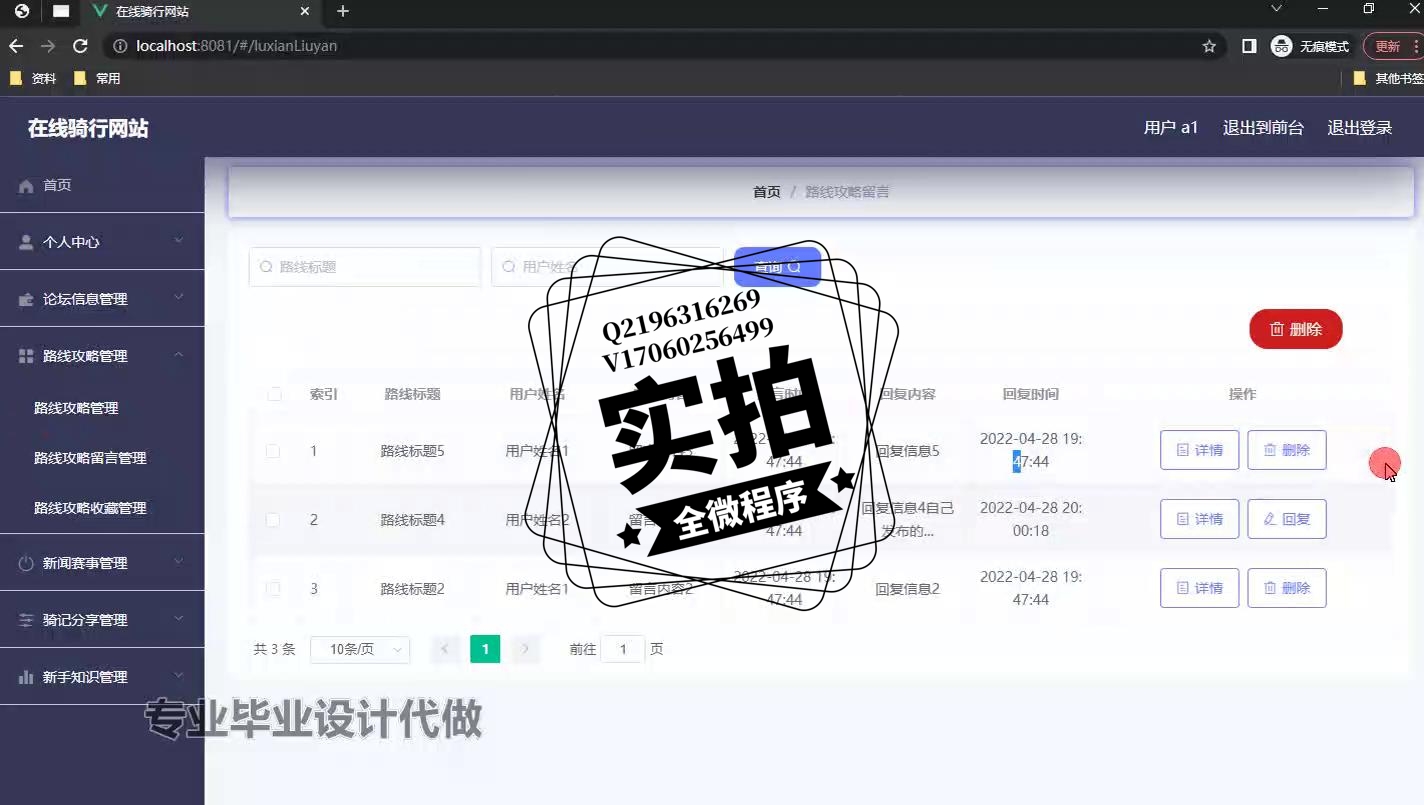Screen dimensions: 1424x805
Task: Open 详情 for 路线标题5 row
Action: pyautogui.click(x=1199, y=450)
